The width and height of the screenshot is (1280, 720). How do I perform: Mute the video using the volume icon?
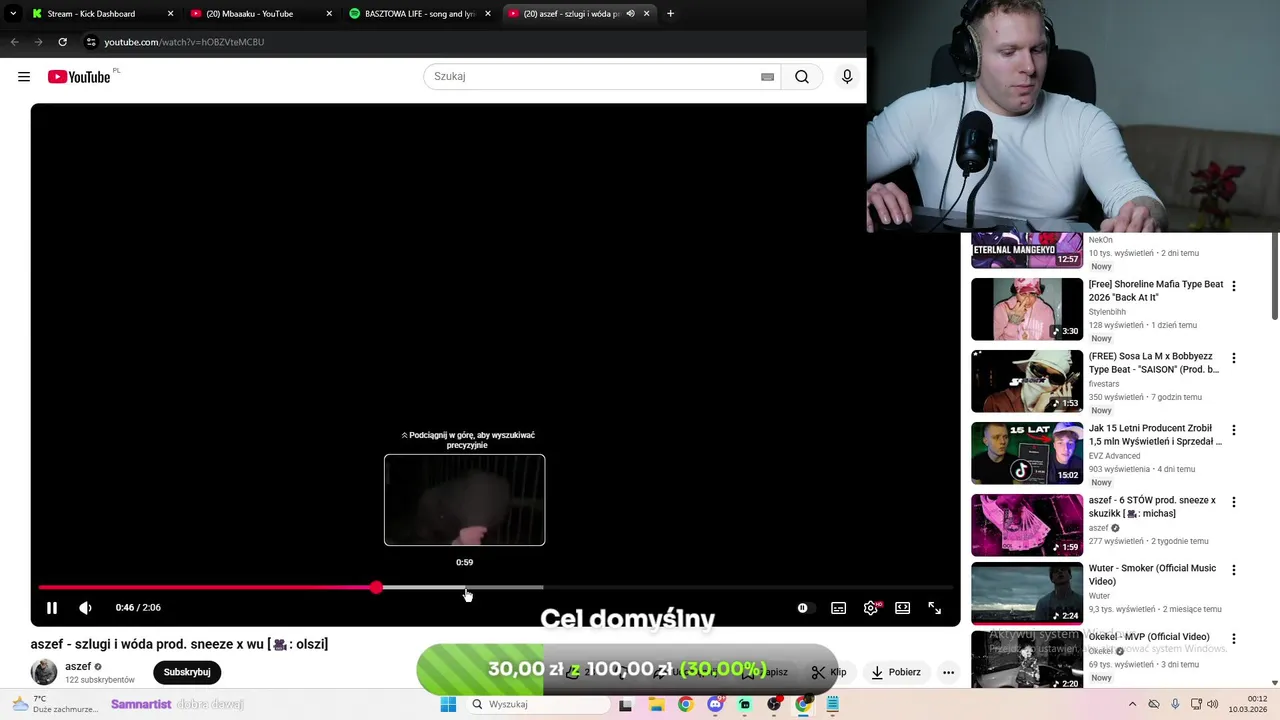(x=85, y=608)
